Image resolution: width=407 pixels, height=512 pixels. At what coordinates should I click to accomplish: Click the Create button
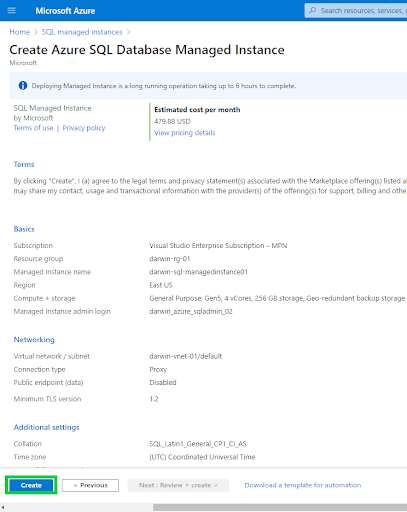[31, 485]
